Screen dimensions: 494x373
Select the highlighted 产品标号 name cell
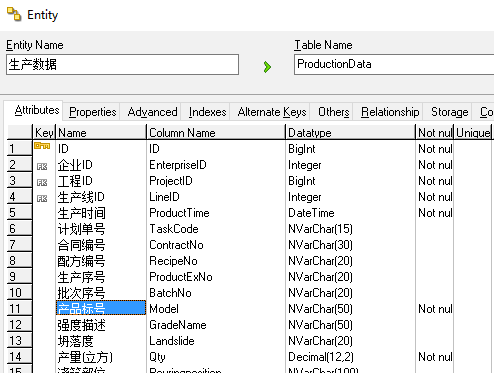(101, 308)
